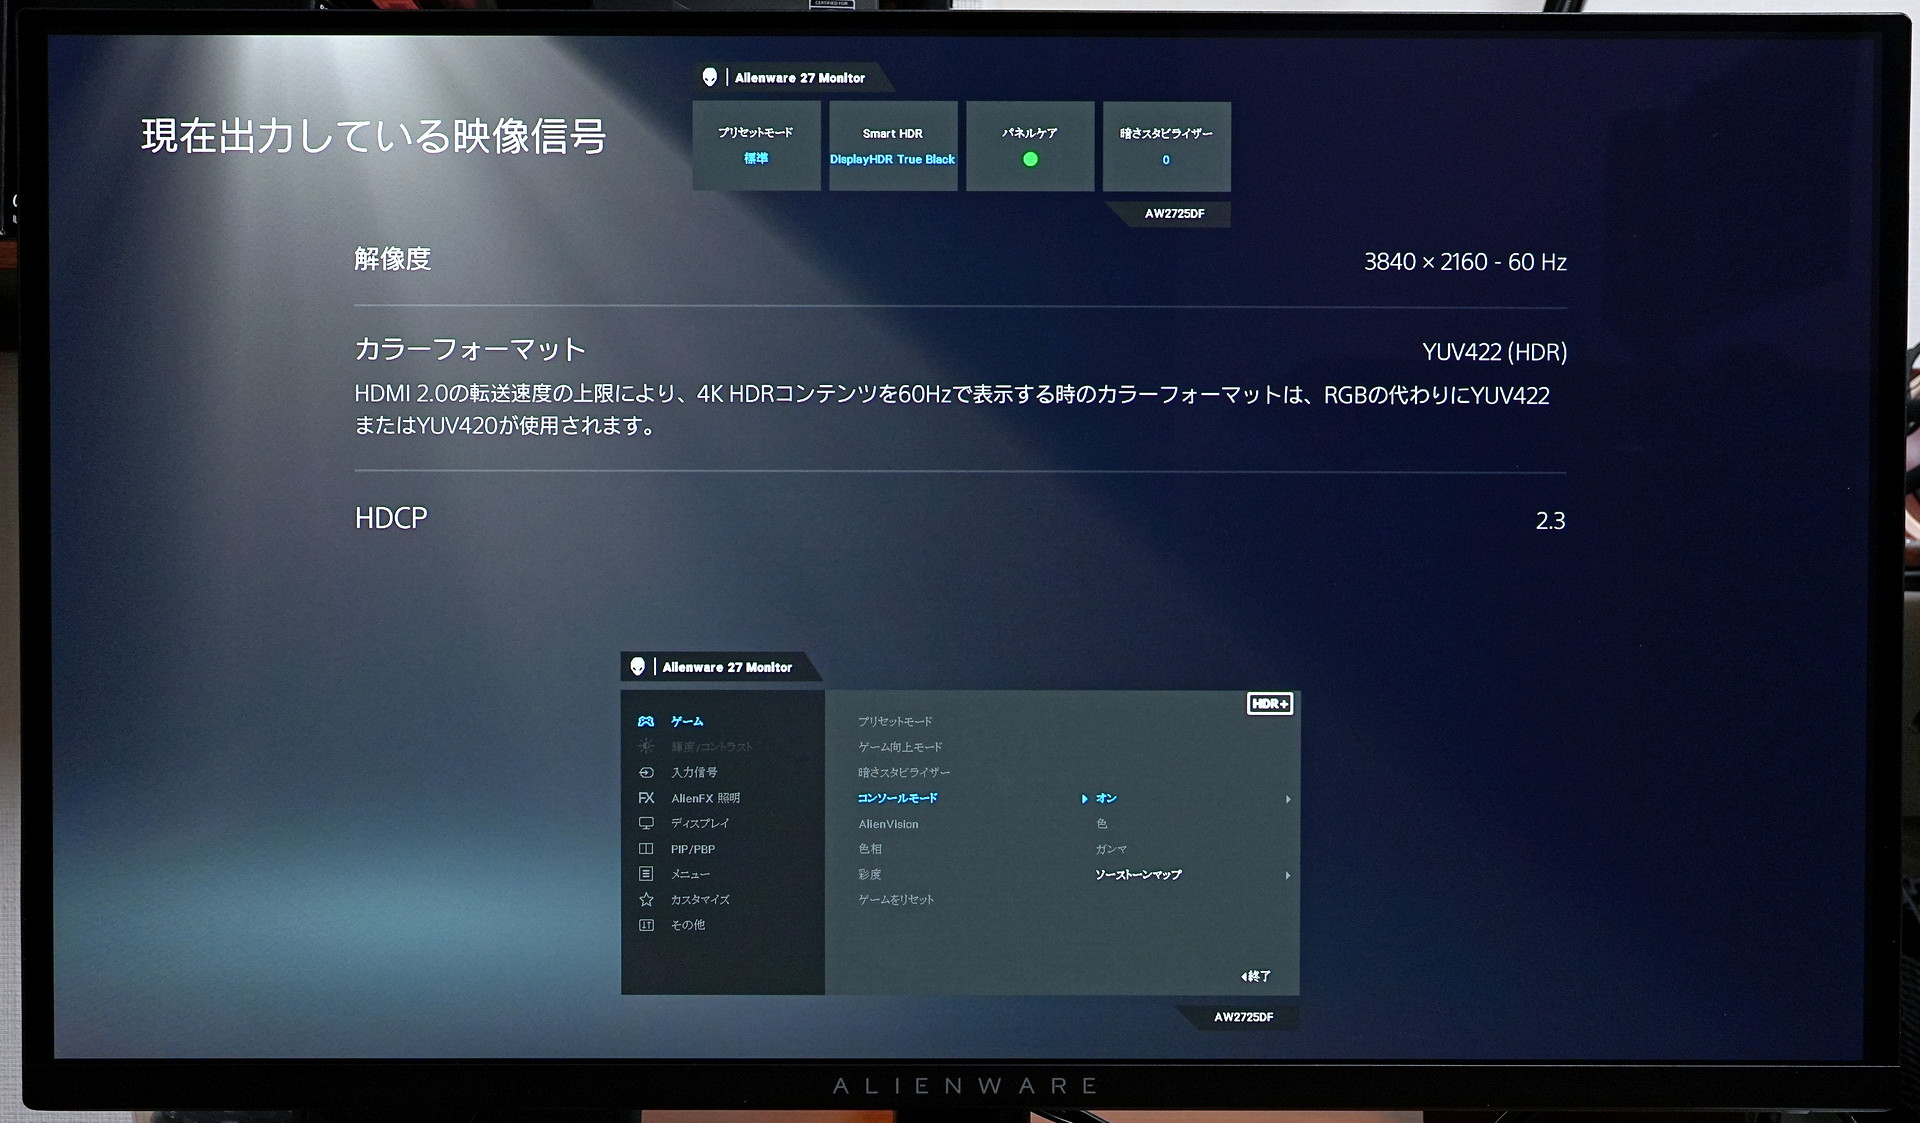This screenshot has width=1920, height=1123.
Task: Open the ディスプレイ menu category
Action: pos(700,823)
